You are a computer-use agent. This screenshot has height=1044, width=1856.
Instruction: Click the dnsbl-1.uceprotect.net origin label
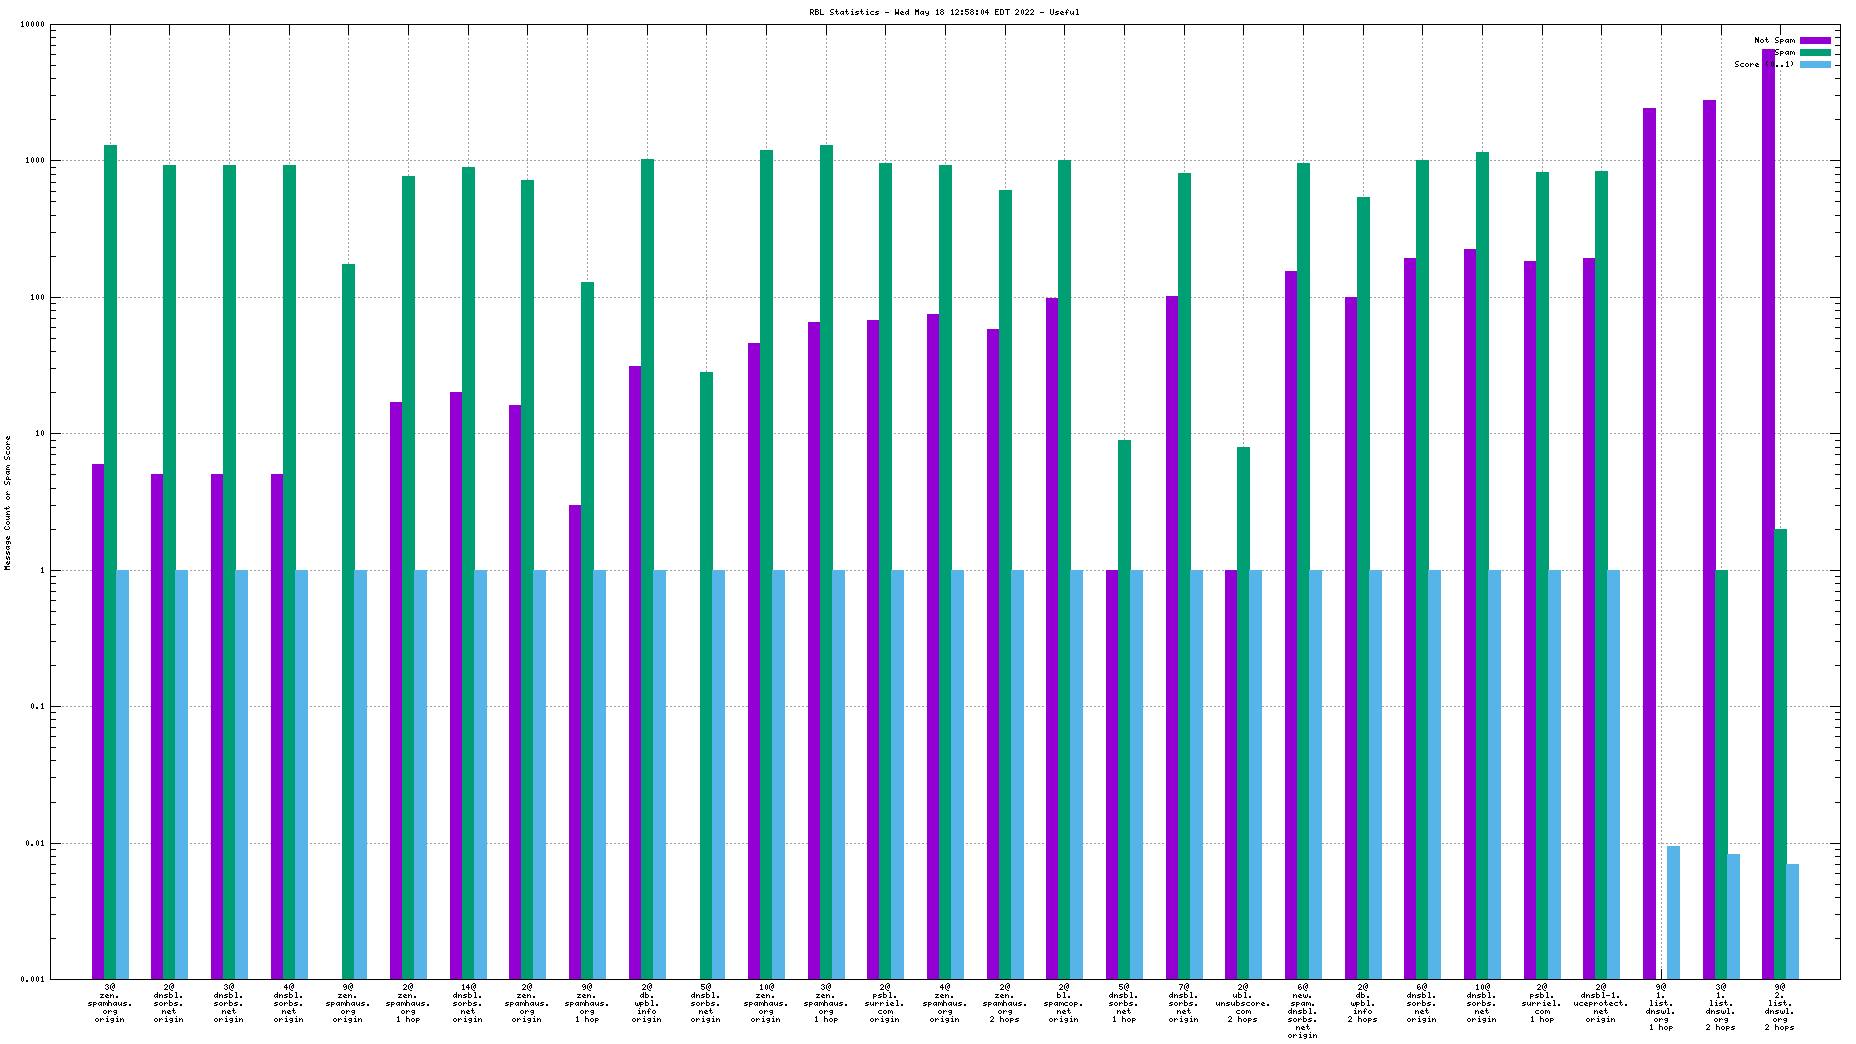1601,1003
